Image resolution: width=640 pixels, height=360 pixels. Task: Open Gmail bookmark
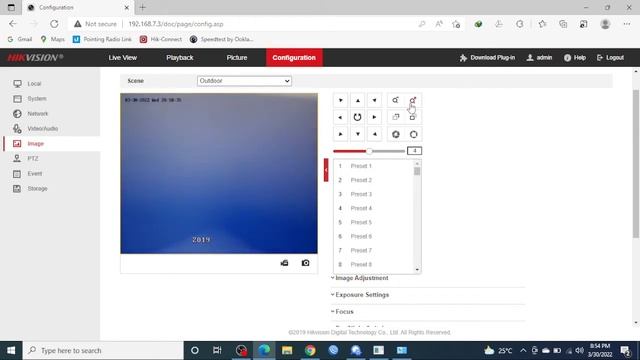[x=20, y=39]
